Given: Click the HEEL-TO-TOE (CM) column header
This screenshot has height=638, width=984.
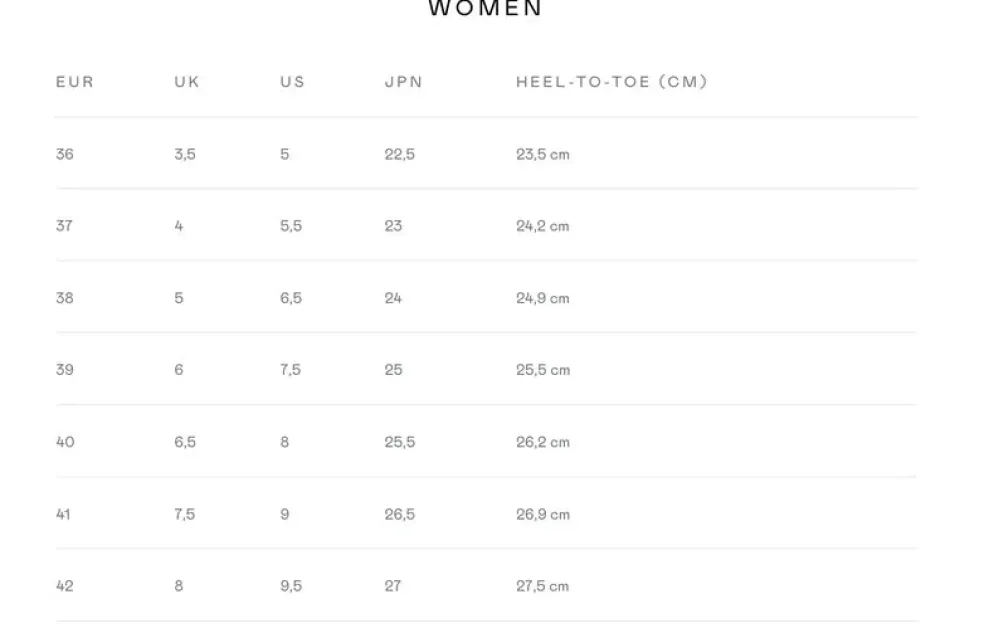Looking at the screenshot, I should click(611, 82).
